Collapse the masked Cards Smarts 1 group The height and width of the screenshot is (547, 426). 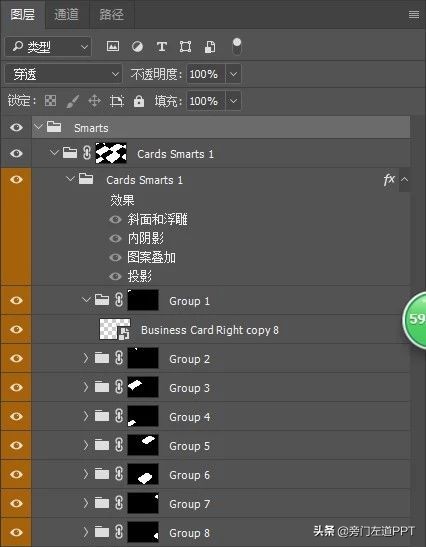[x=54, y=153]
